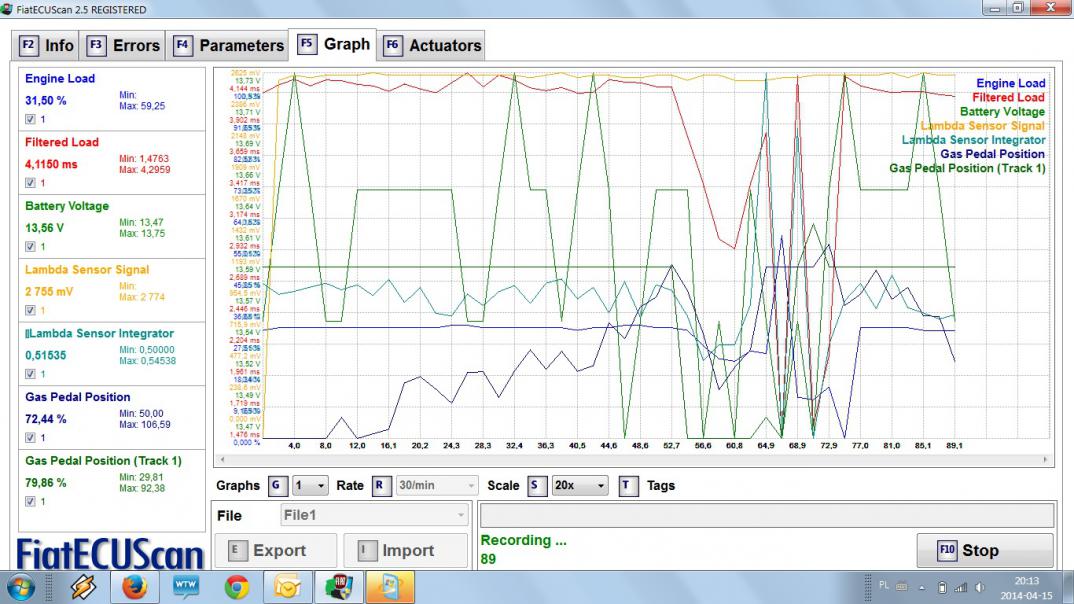1074x604 pixels.
Task: Uncheck the Engine Load graph checkbox
Action: [x=30, y=119]
